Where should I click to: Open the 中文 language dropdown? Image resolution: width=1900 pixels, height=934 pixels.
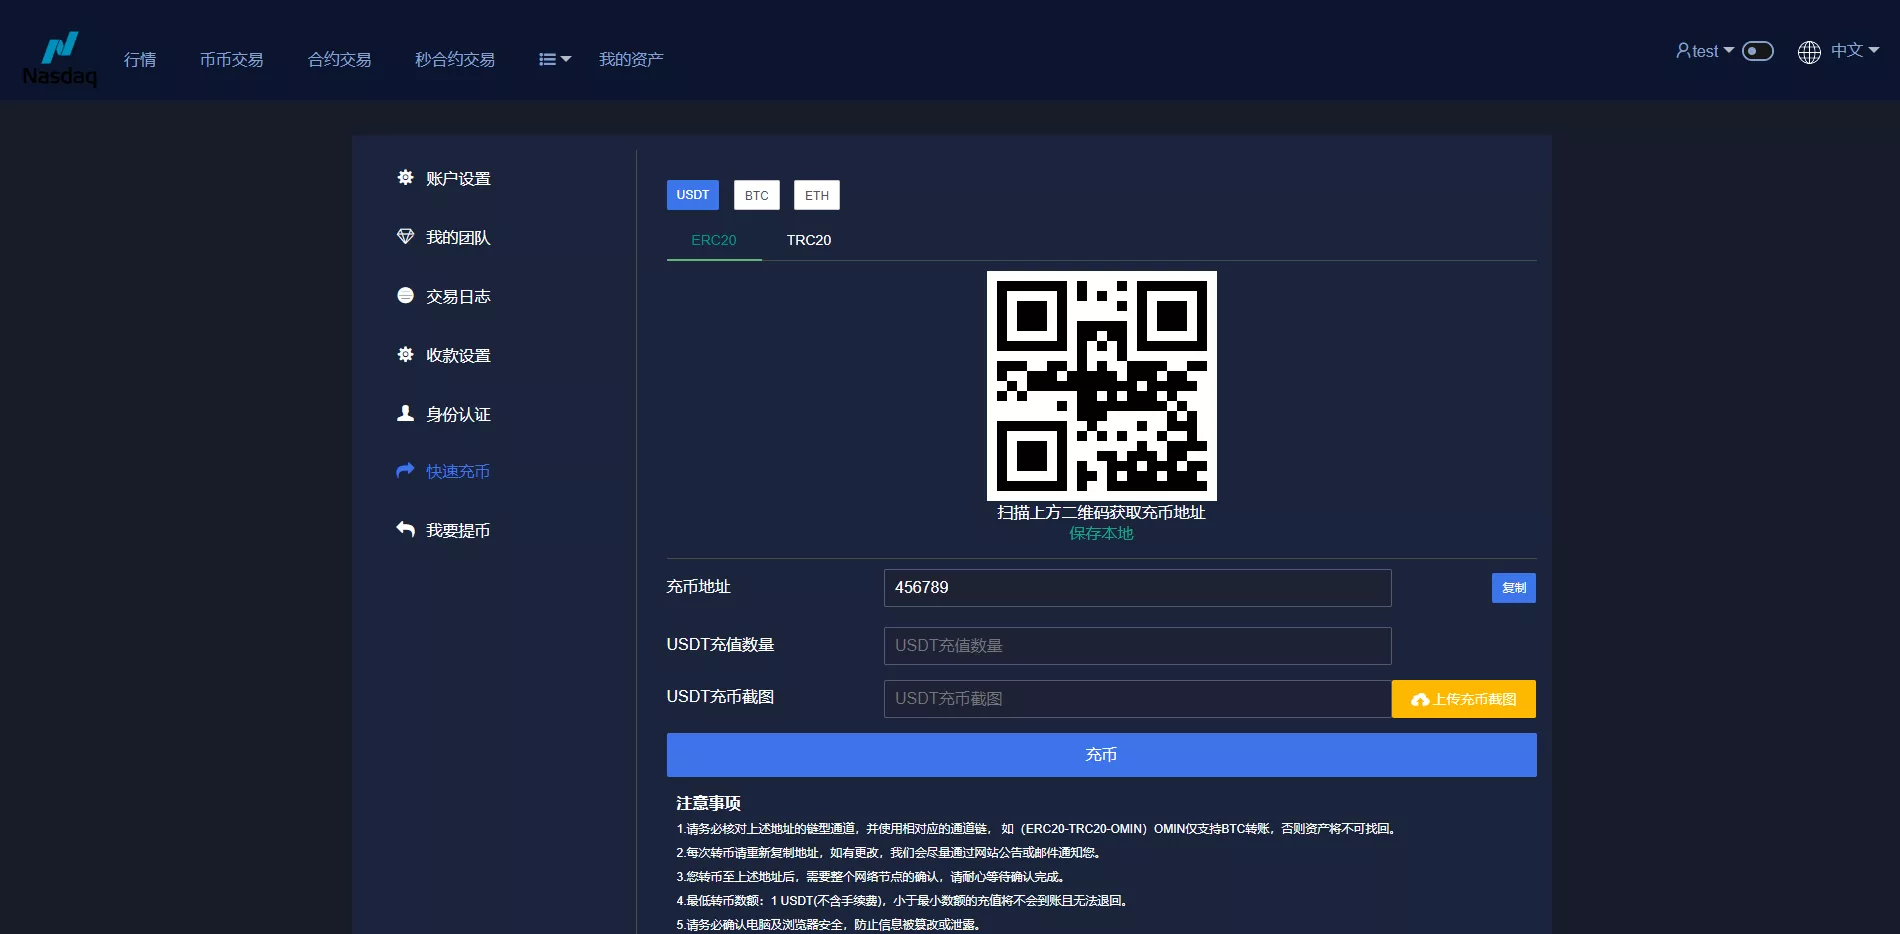[x=1853, y=50]
